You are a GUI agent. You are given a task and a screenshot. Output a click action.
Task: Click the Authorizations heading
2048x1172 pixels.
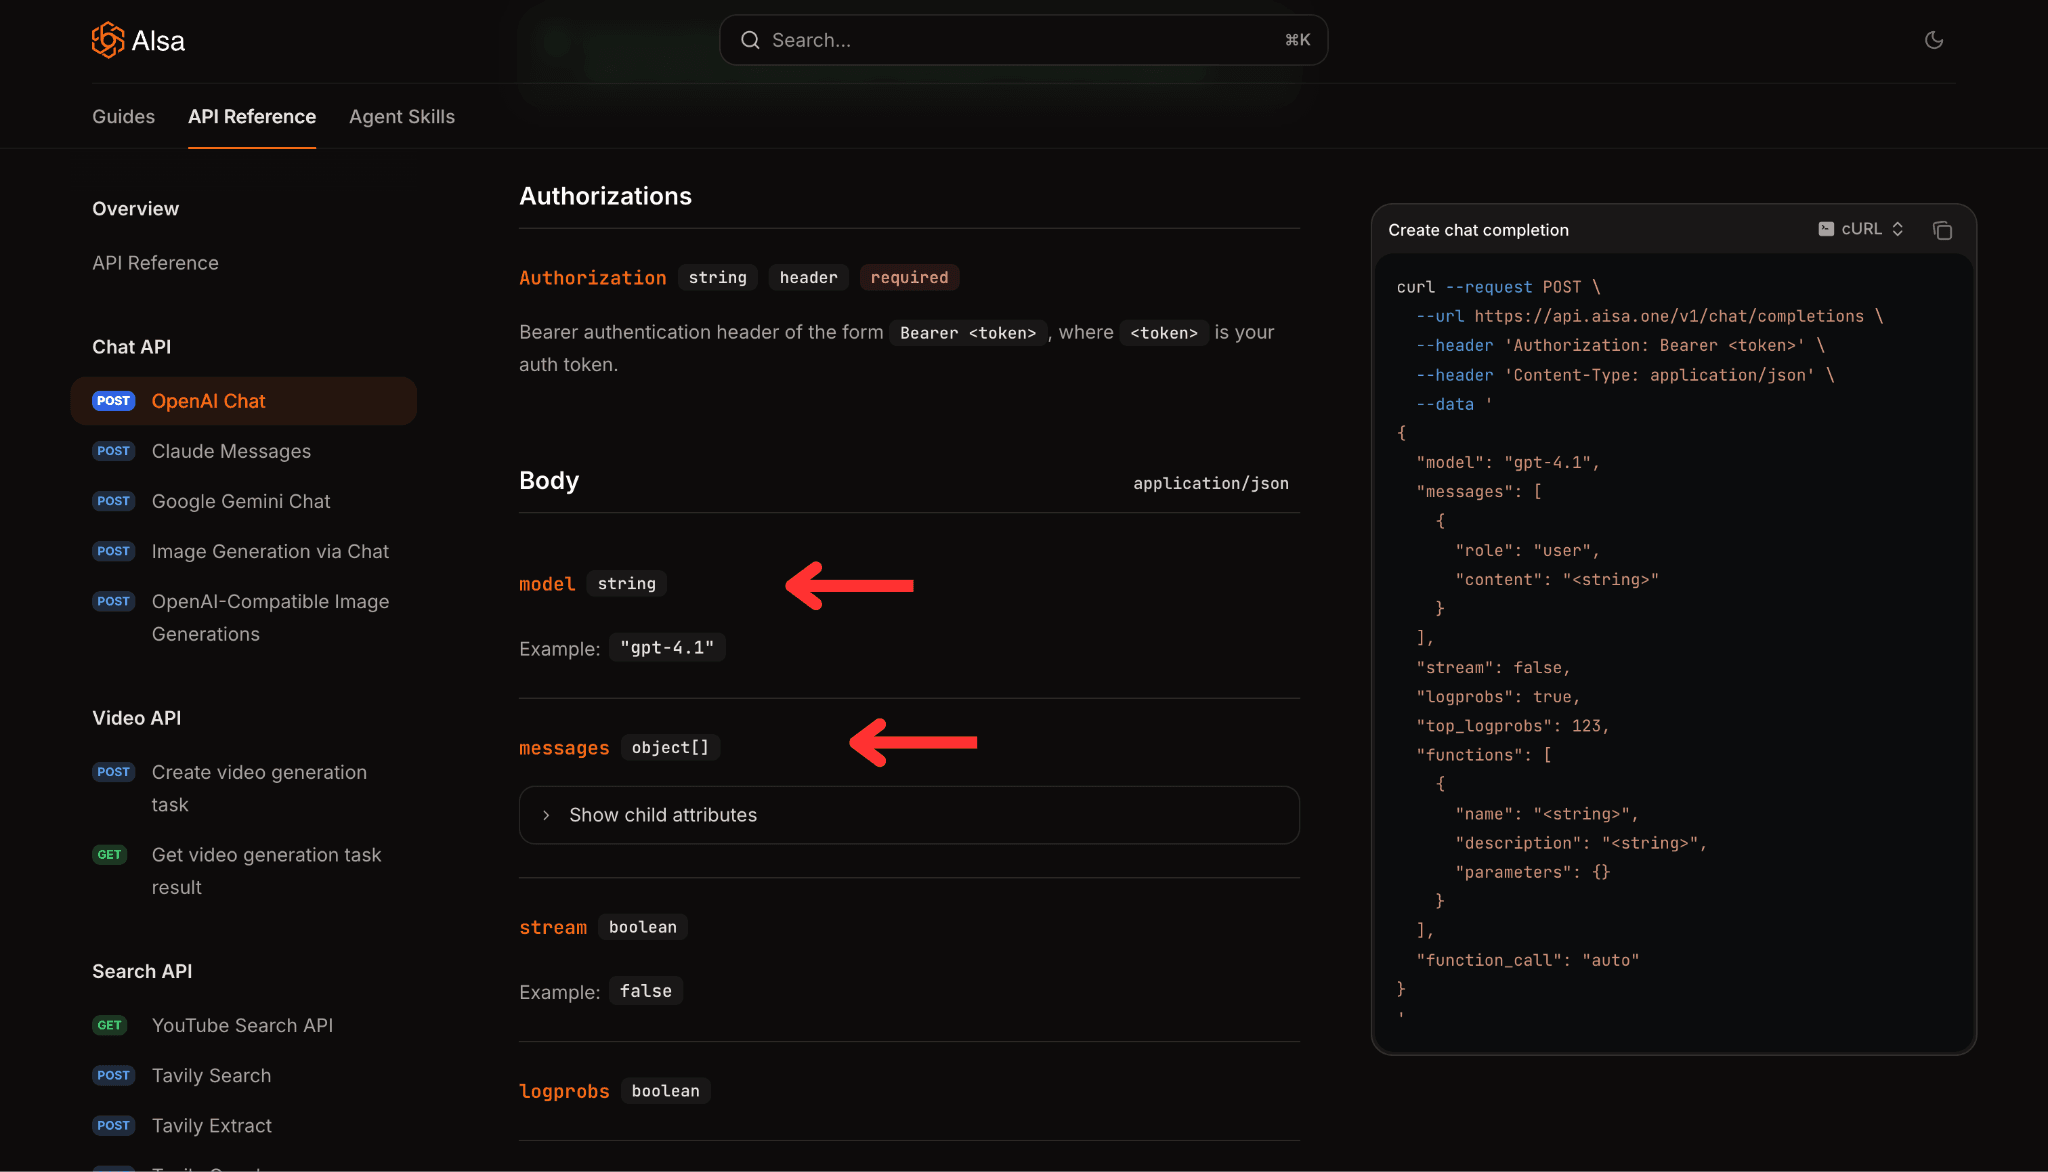605,196
